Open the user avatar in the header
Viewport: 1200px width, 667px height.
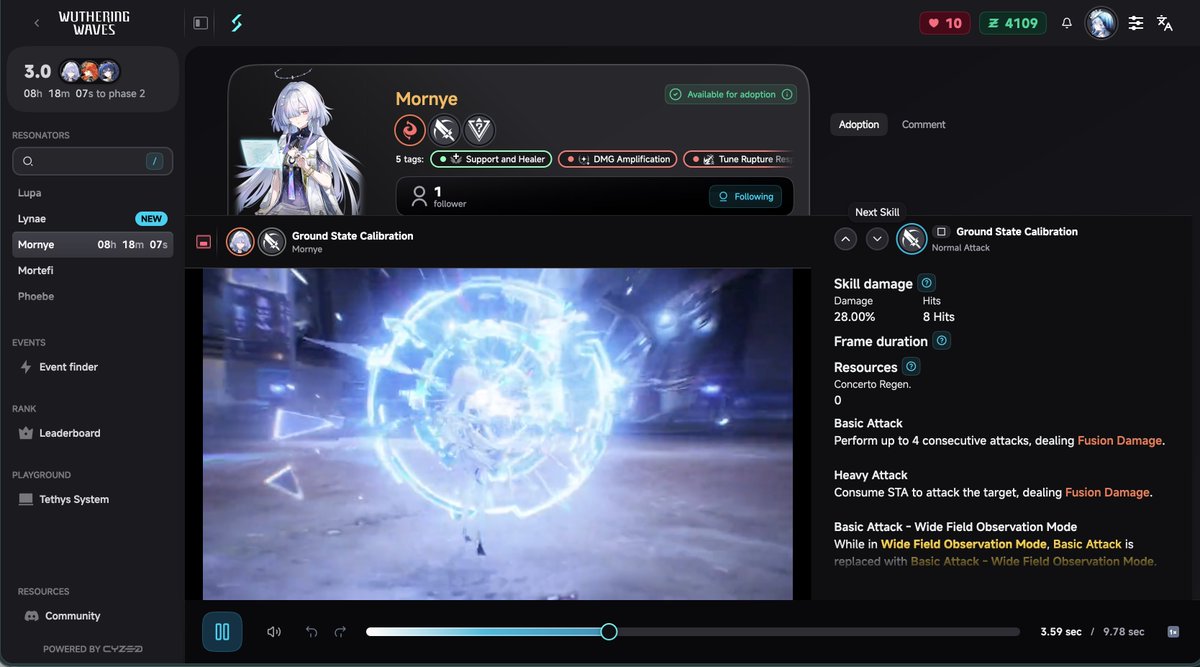1101,23
